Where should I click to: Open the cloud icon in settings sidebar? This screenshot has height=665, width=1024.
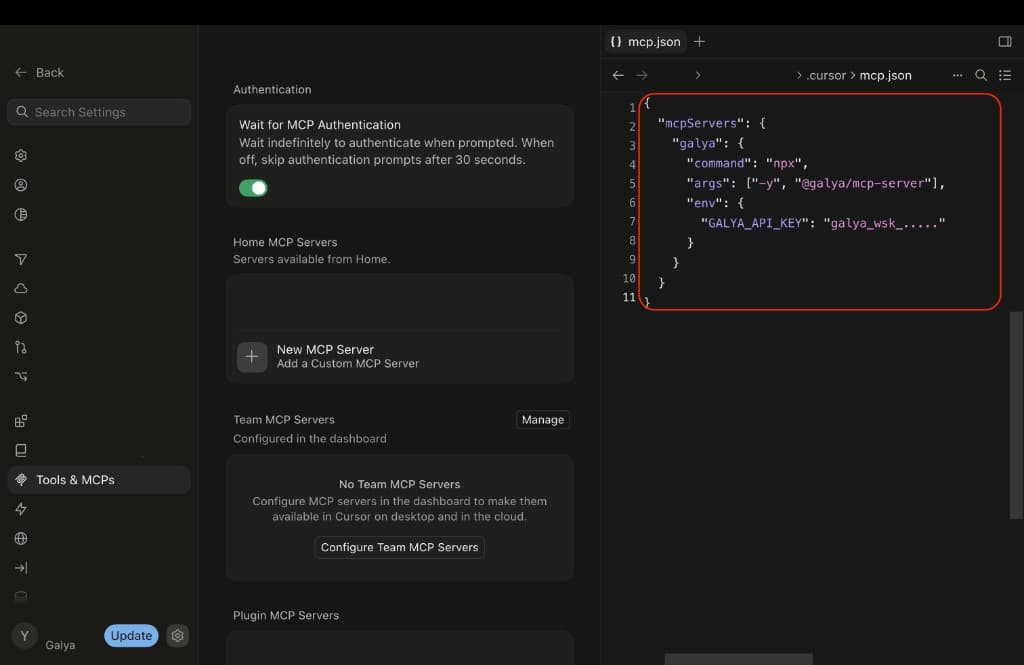click(21, 288)
